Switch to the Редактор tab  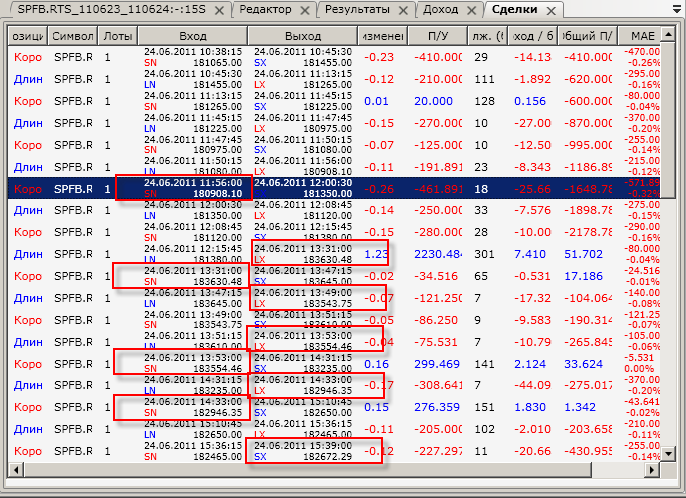coord(265,9)
